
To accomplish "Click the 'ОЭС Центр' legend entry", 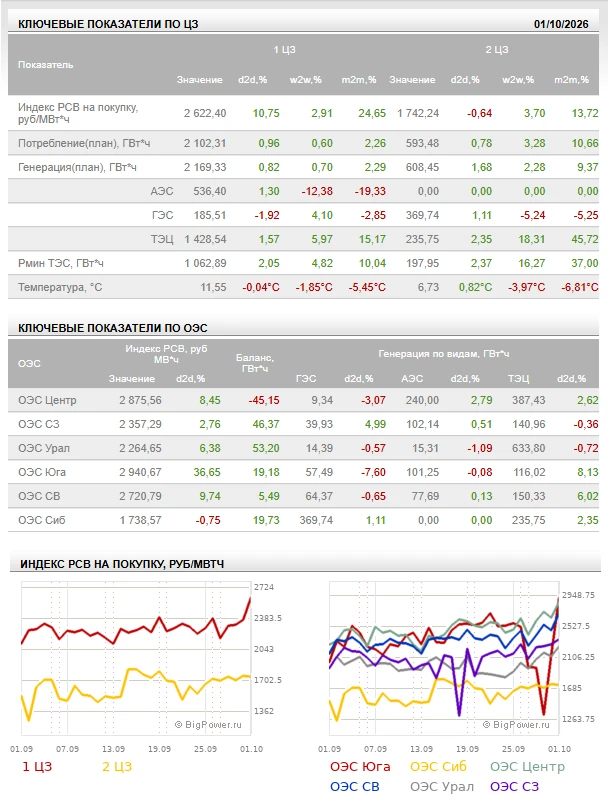I will (x=527, y=767).
